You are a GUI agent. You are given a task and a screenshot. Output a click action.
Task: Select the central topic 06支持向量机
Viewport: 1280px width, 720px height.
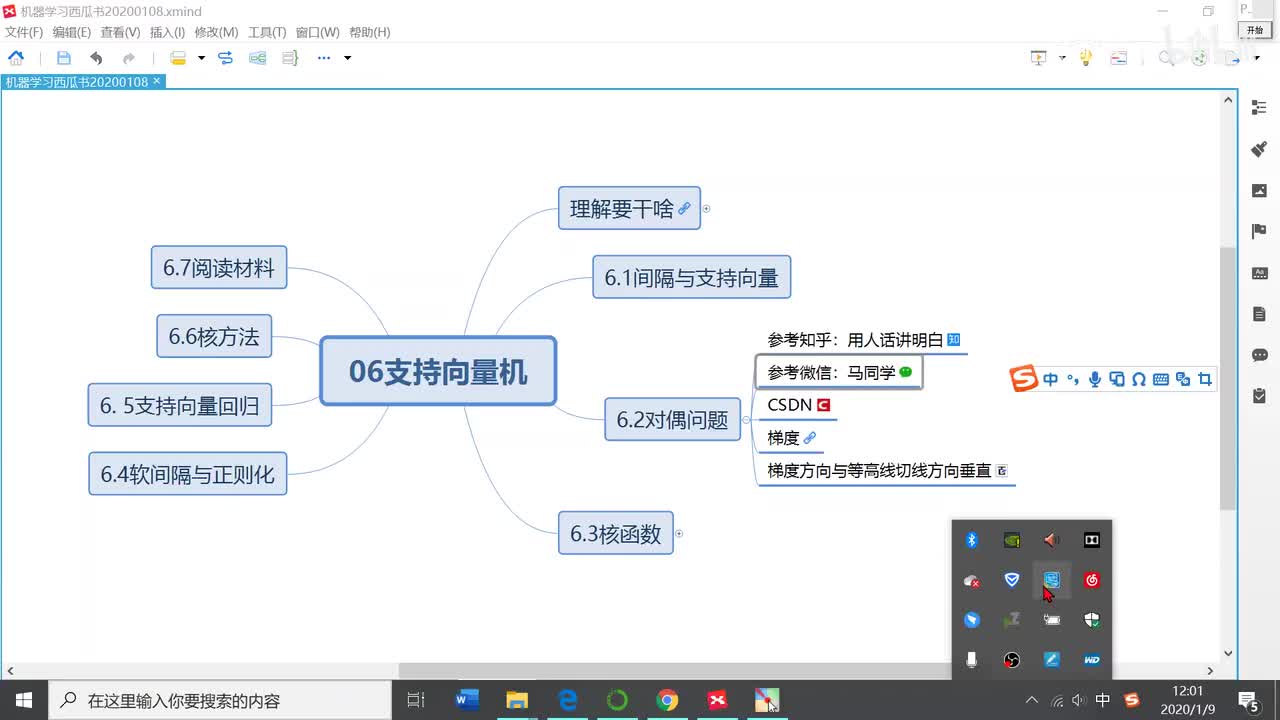click(x=438, y=371)
